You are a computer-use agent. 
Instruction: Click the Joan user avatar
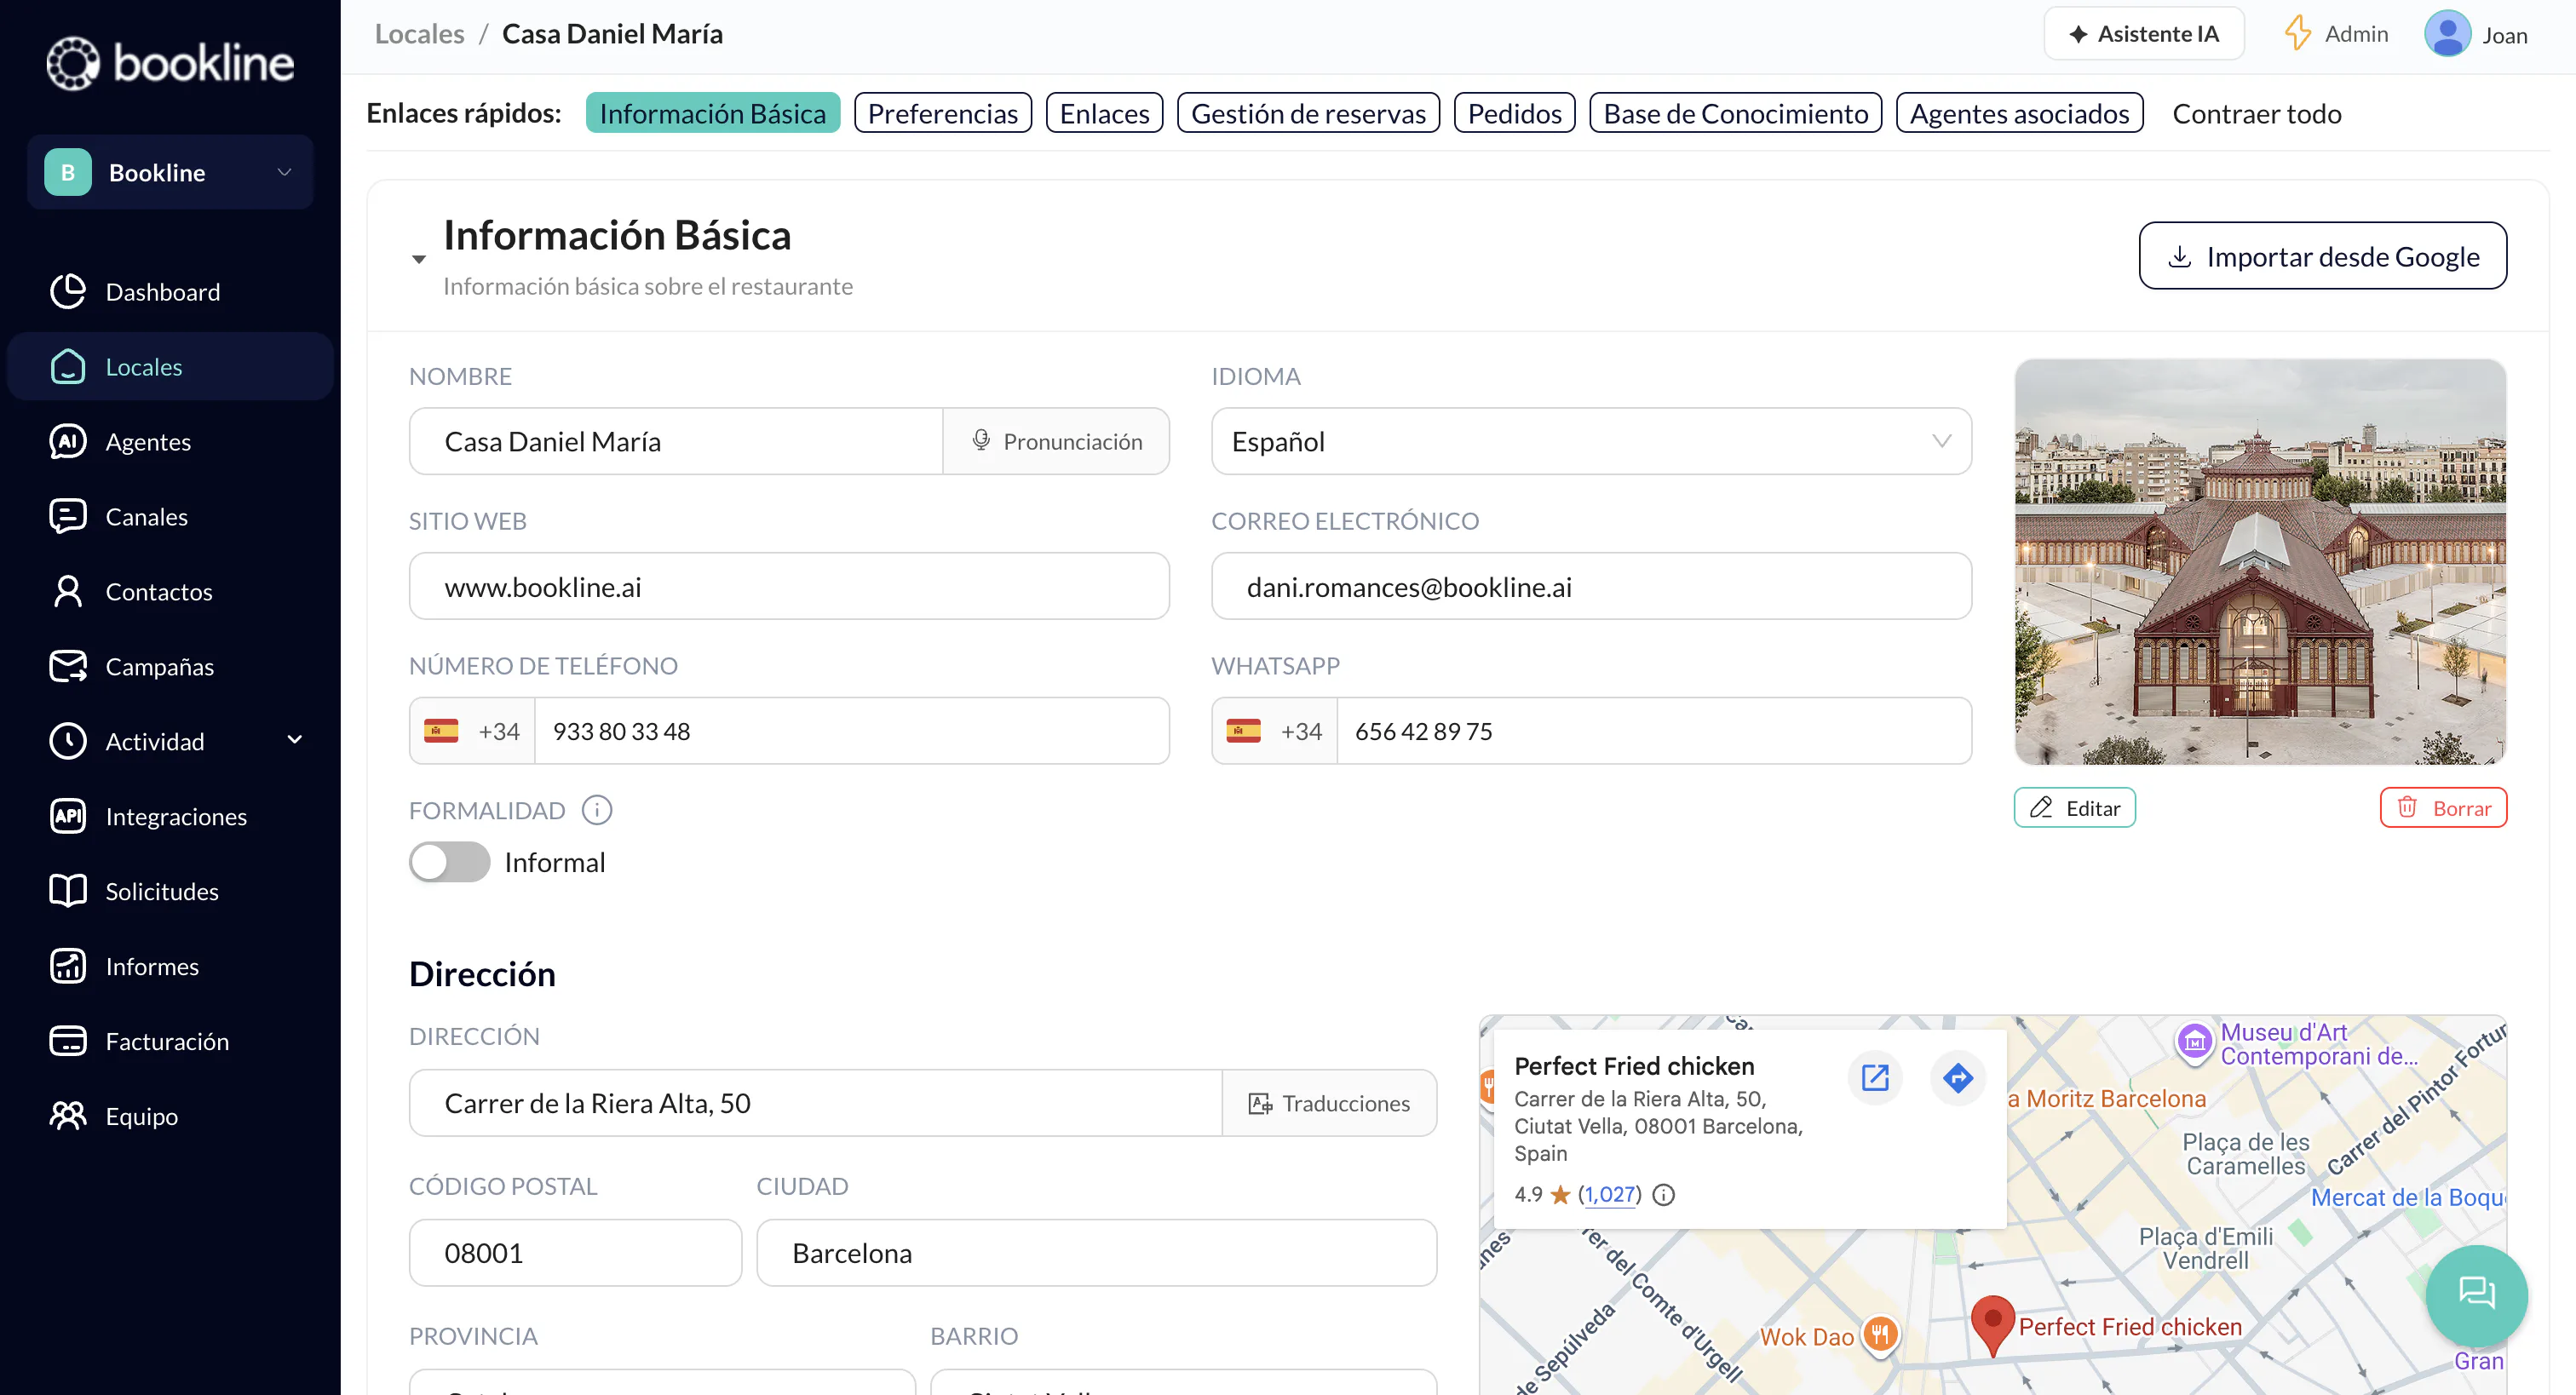tap(2447, 34)
